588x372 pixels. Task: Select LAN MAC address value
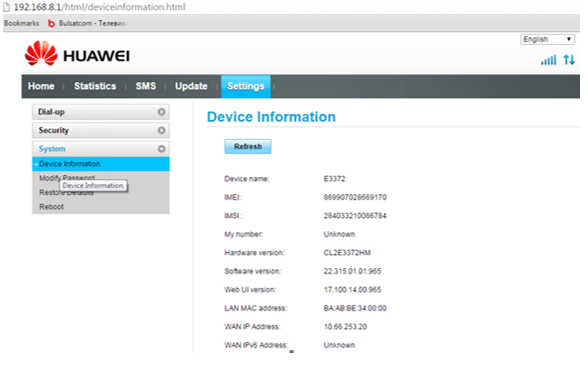point(355,308)
